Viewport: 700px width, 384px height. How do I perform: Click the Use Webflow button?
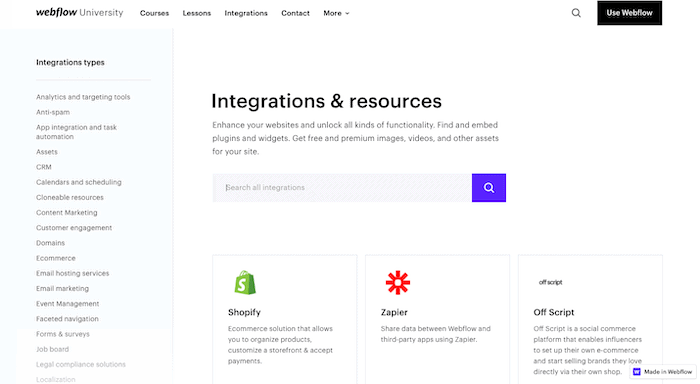(x=629, y=13)
